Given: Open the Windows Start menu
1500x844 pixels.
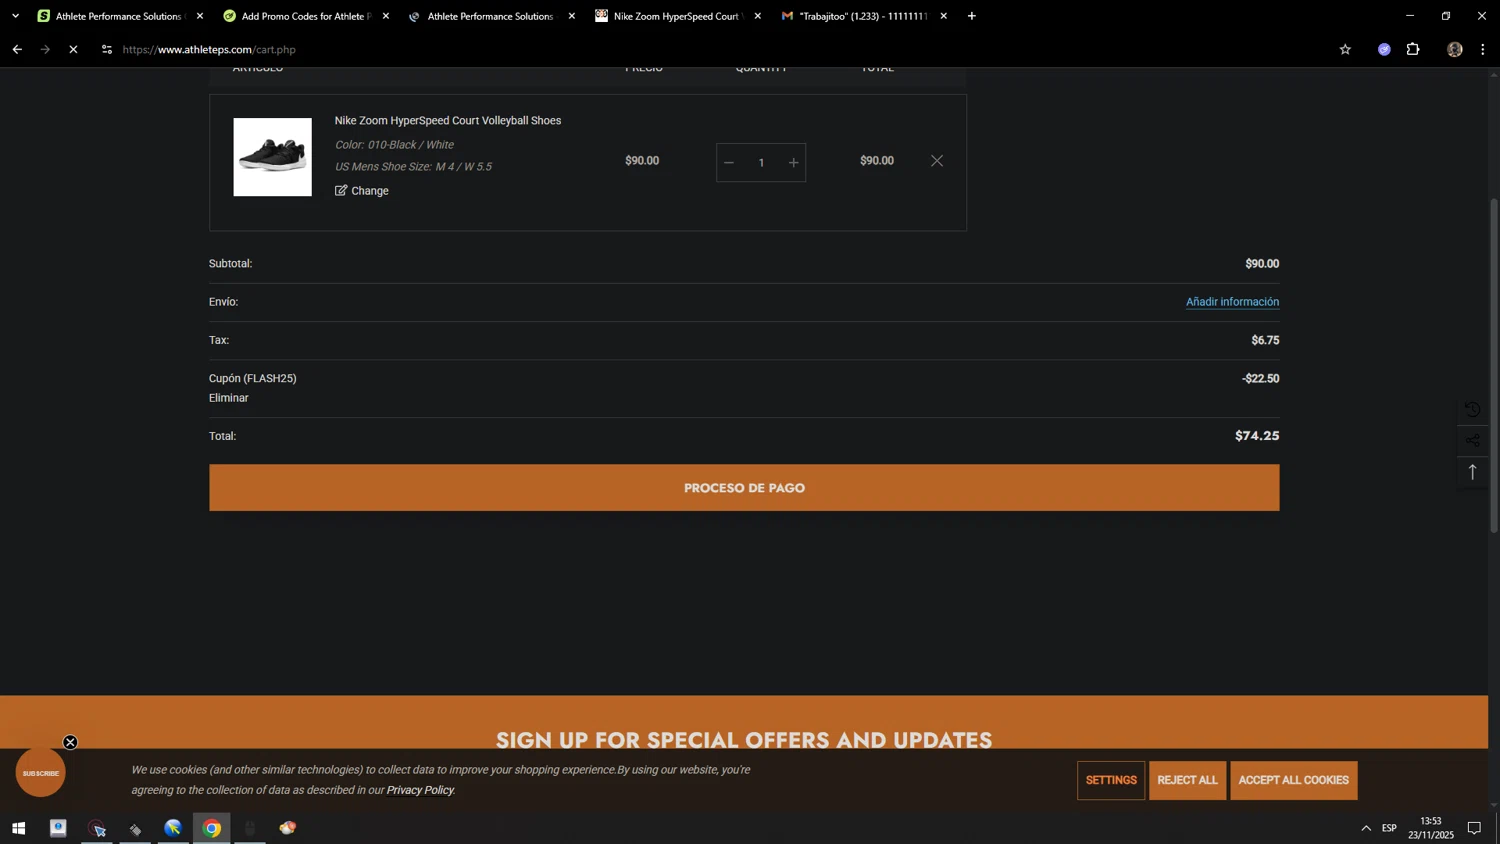Looking at the screenshot, I should click(18, 828).
